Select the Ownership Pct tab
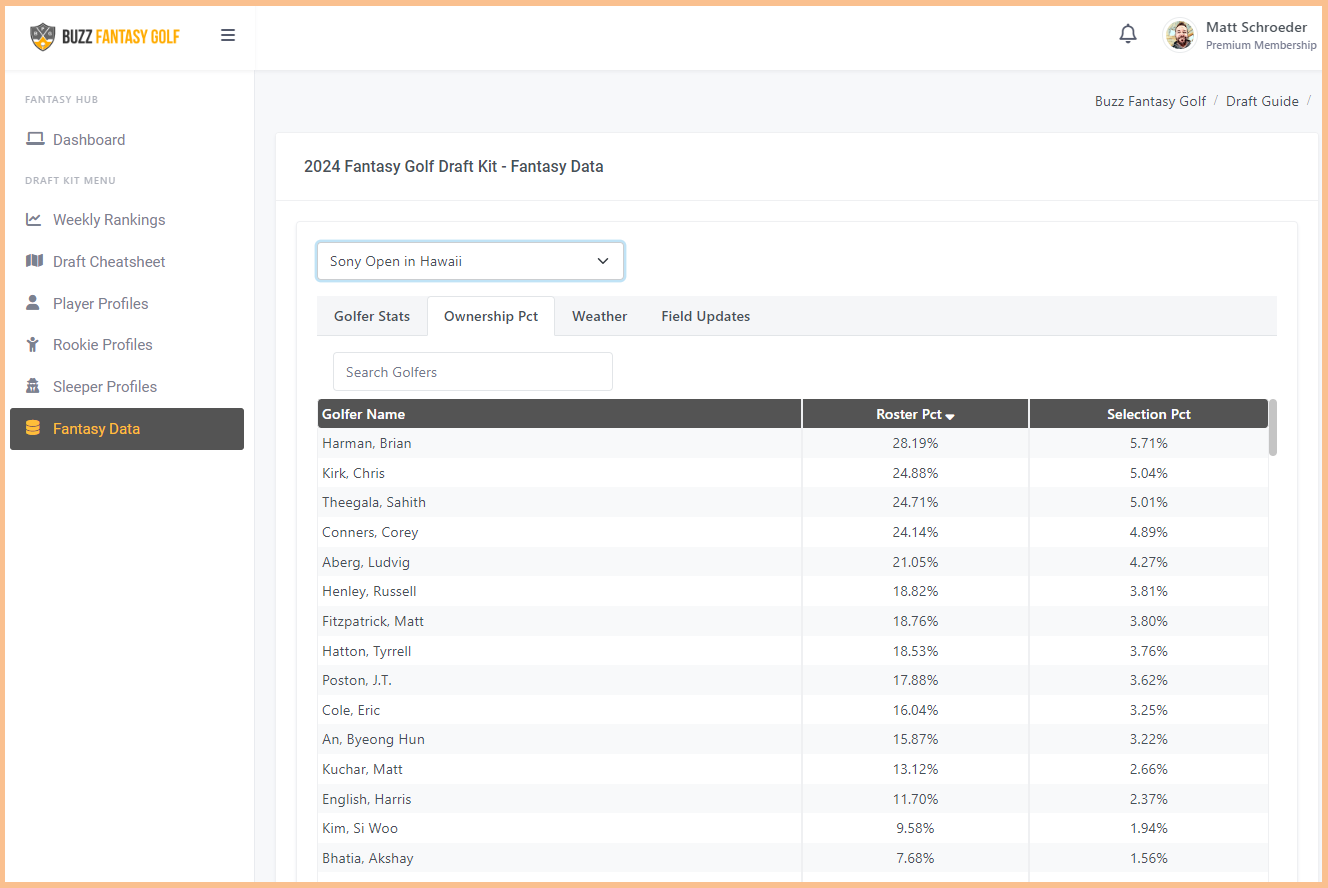1328x888 pixels. point(491,316)
